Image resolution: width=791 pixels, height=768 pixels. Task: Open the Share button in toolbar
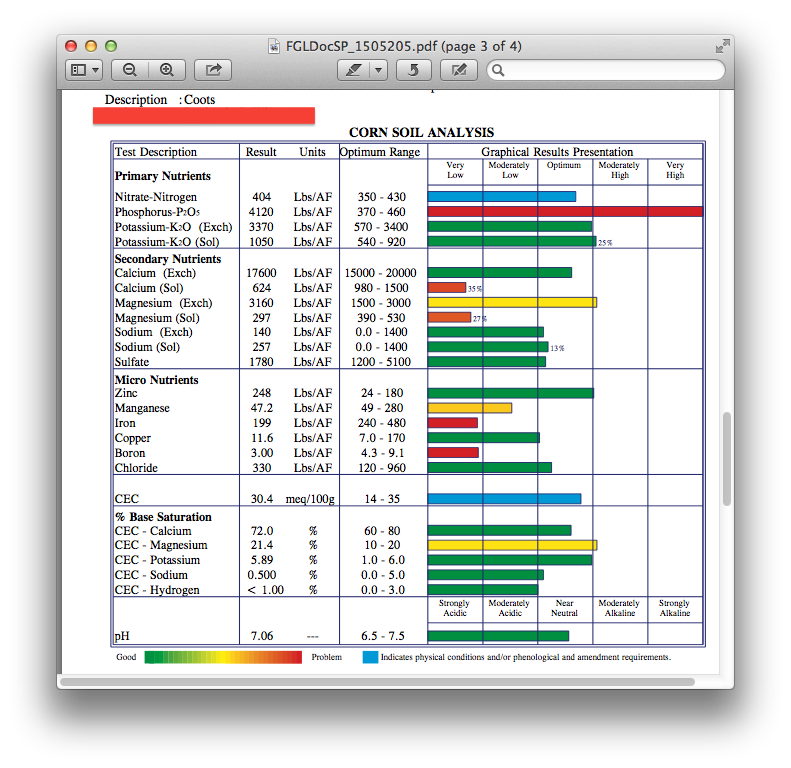click(213, 70)
